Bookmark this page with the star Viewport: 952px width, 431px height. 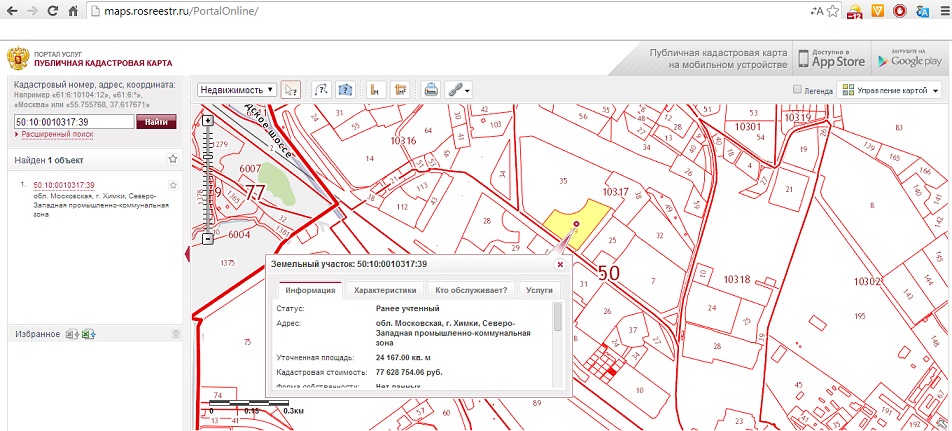pos(833,11)
